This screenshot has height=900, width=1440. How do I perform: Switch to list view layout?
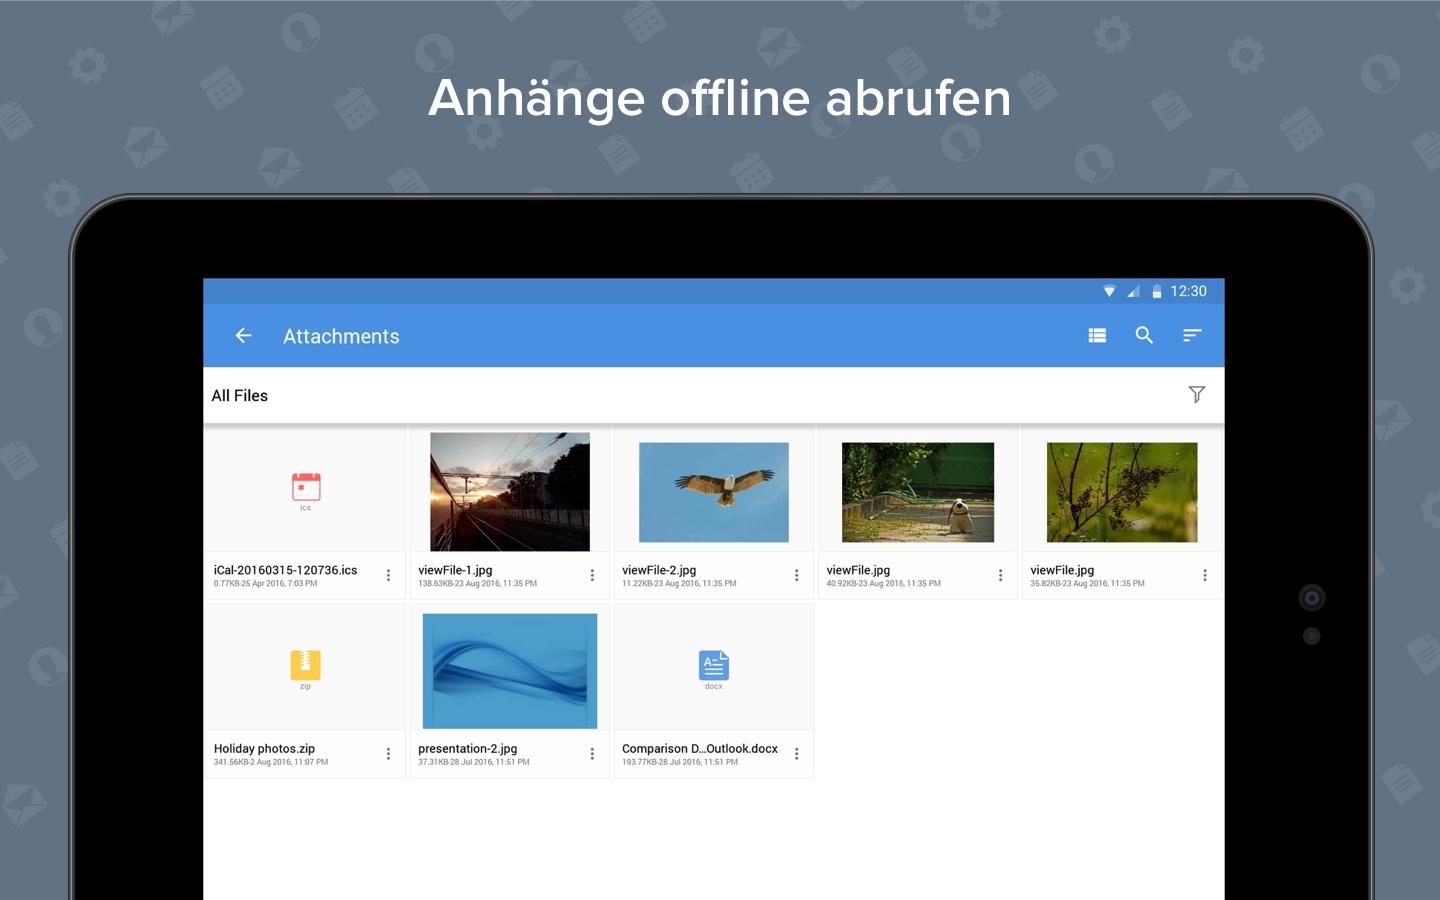[x=1097, y=336]
